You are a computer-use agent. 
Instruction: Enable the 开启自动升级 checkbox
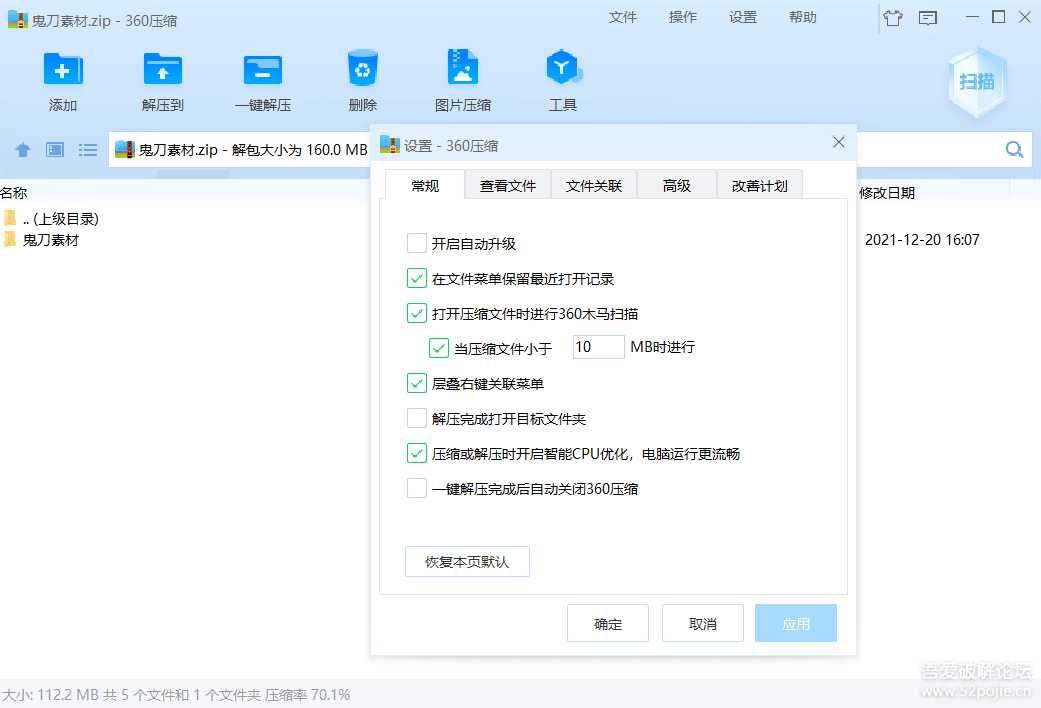[x=417, y=243]
